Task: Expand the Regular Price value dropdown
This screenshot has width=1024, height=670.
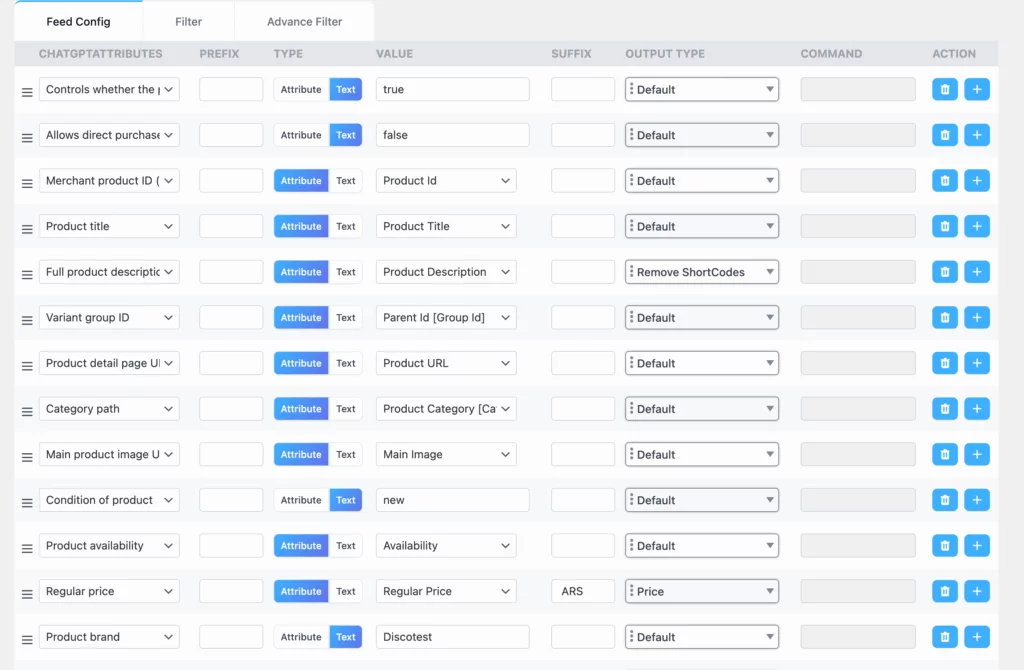Action: pos(446,591)
